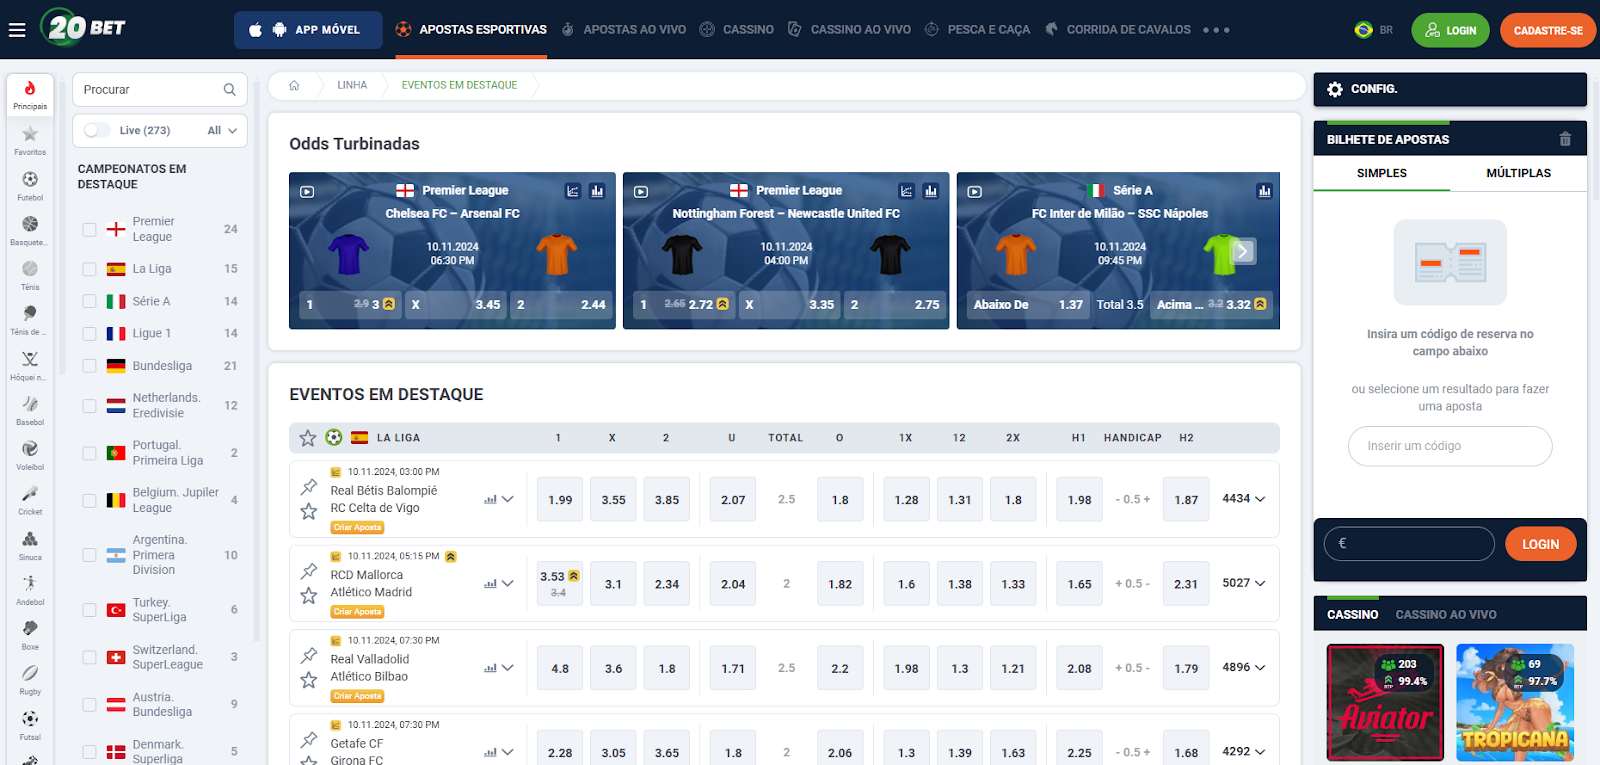The width and height of the screenshot is (1600, 765).
Task: Favorite the La Liga league star
Action: tap(308, 438)
